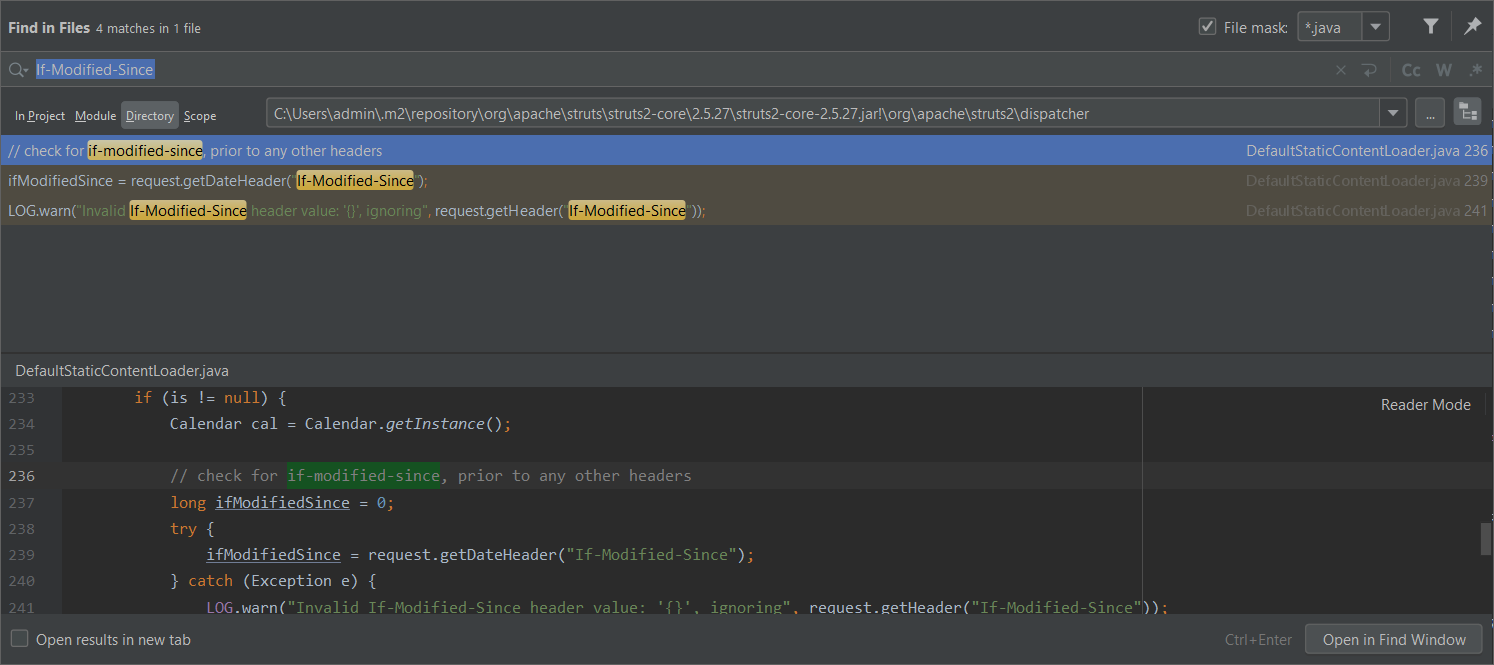Viewport: 1494px width, 665px height.
Task: Pin the Find in Files window
Action: pyautogui.click(x=1472, y=27)
